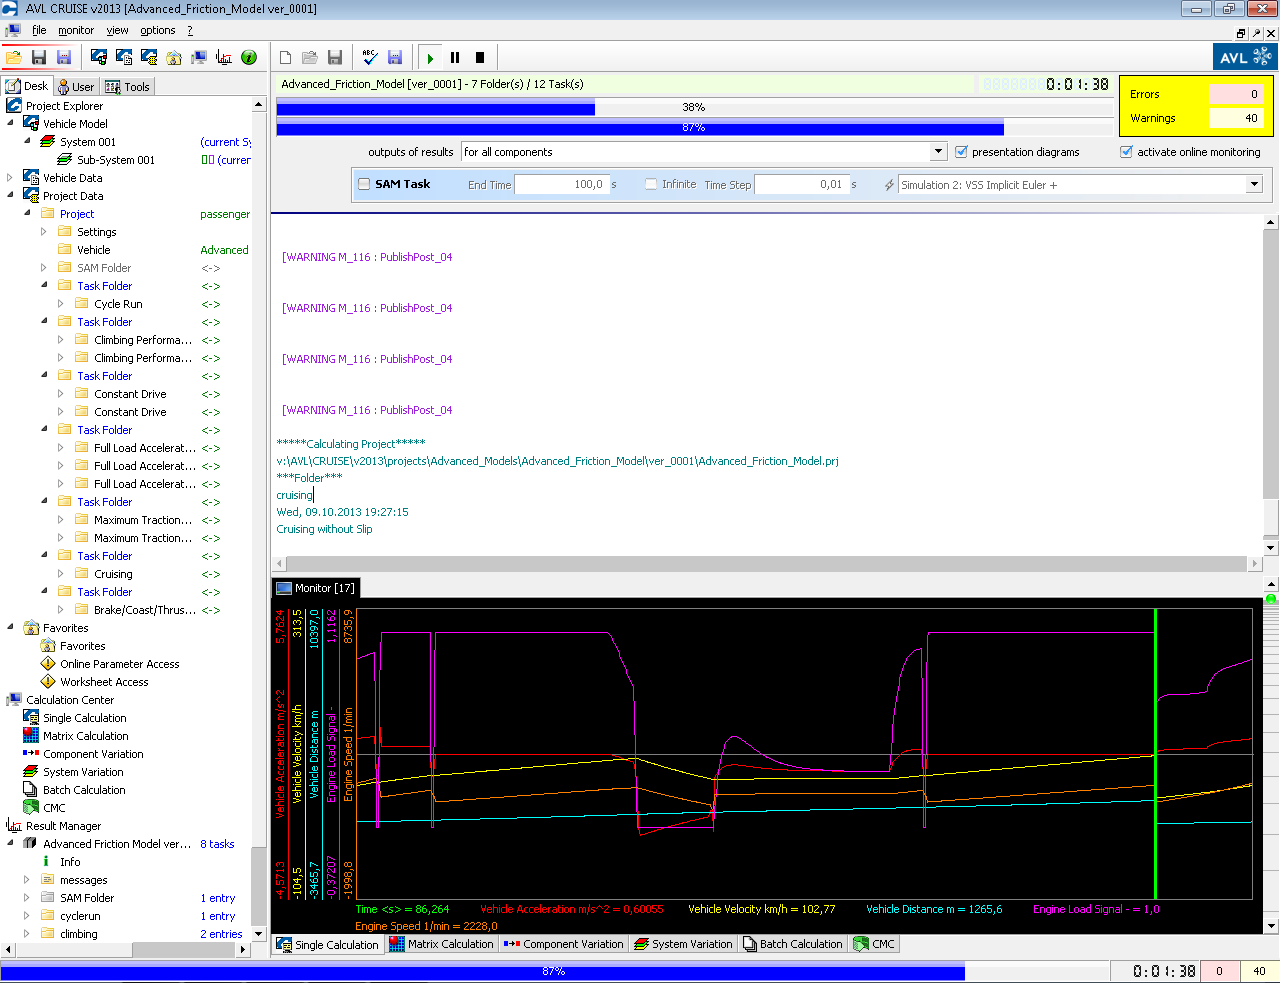Open the file menu

coord(39,30)
